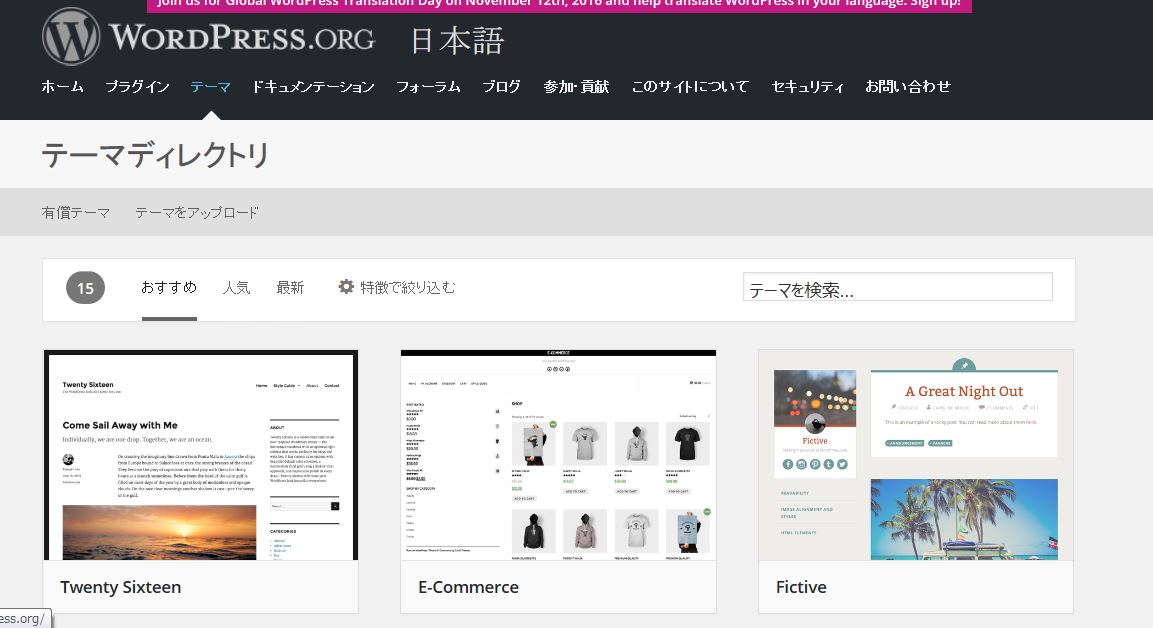
Task: Visit the ブログ navigation link
Action: [501, 87]
